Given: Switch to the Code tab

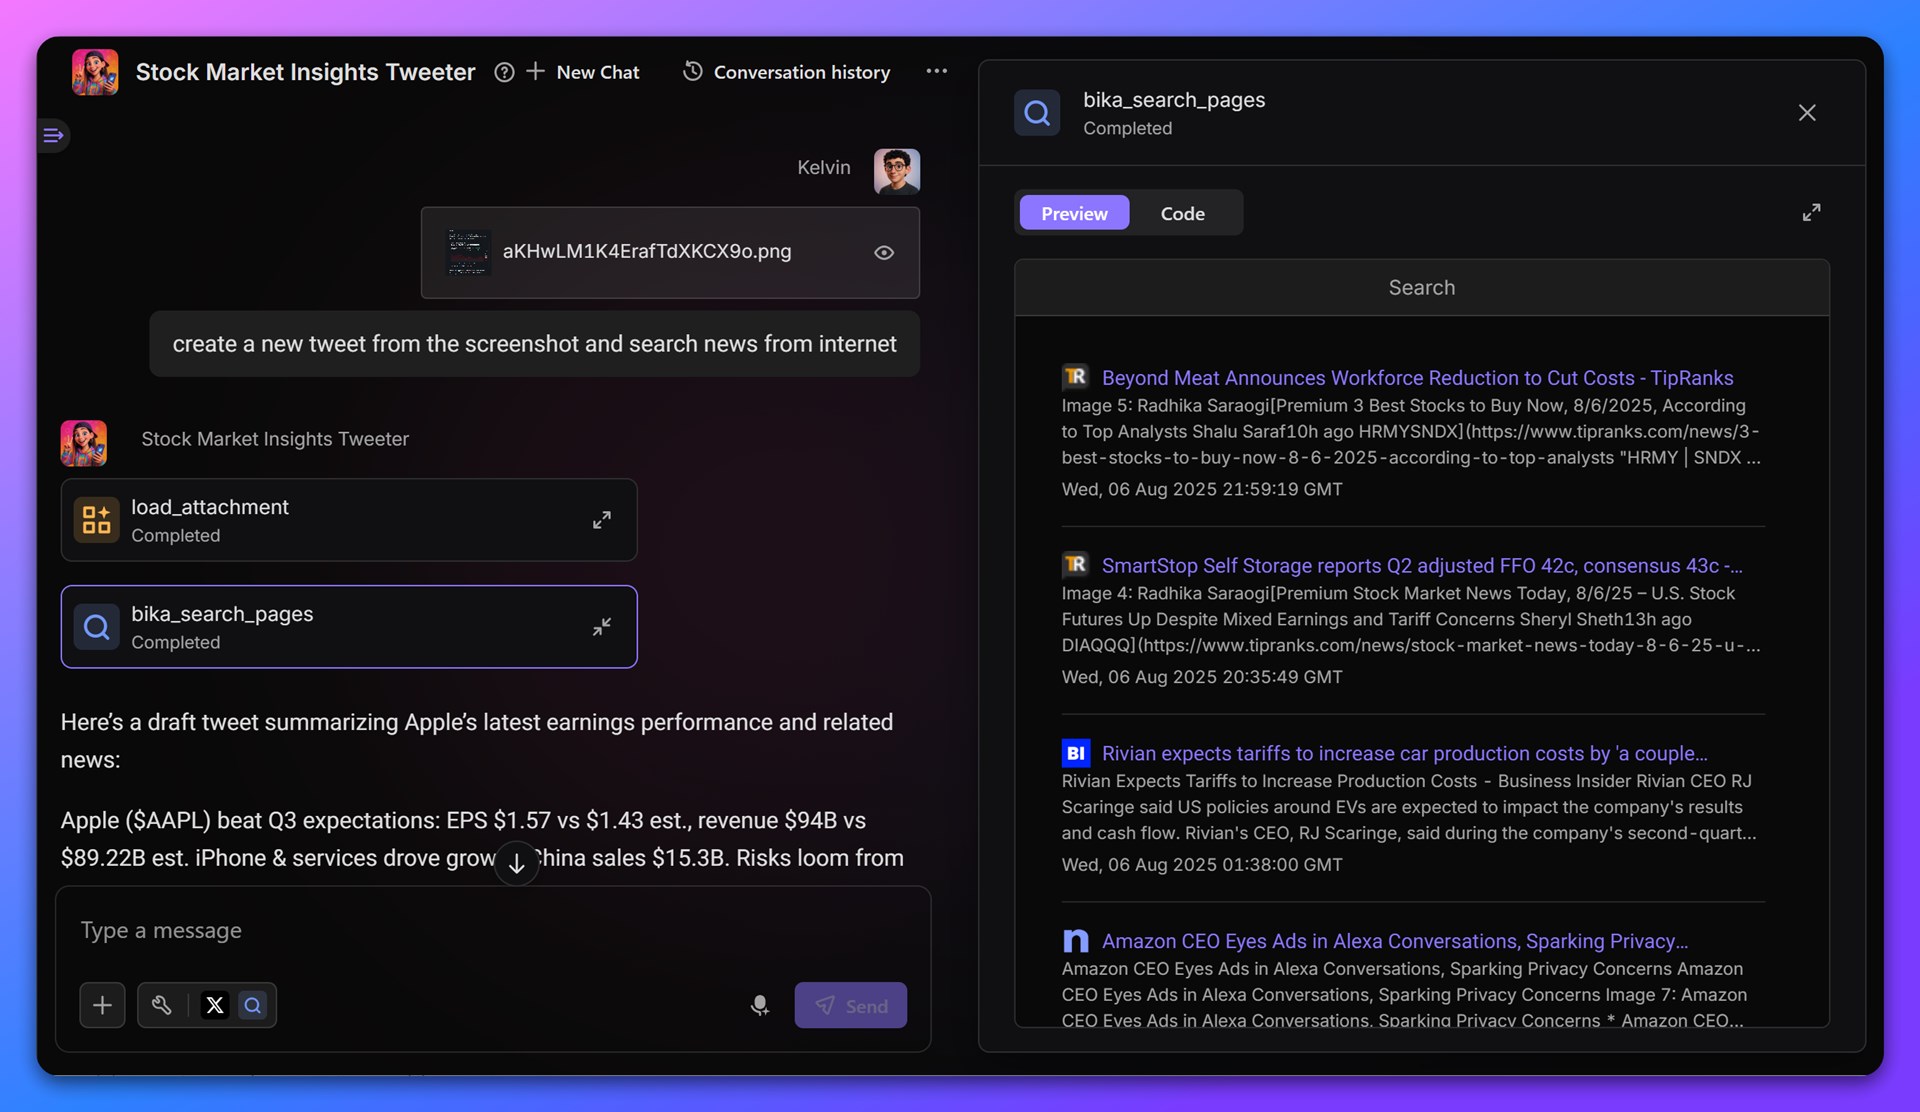Looking at the screenshot, I should [x=1182, y=213].
